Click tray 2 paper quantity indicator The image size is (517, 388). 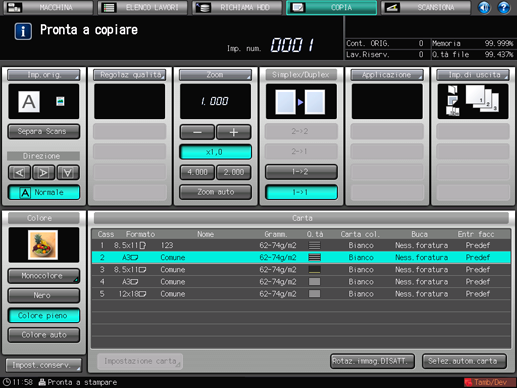pyautogui.click(x=314, y=257)
